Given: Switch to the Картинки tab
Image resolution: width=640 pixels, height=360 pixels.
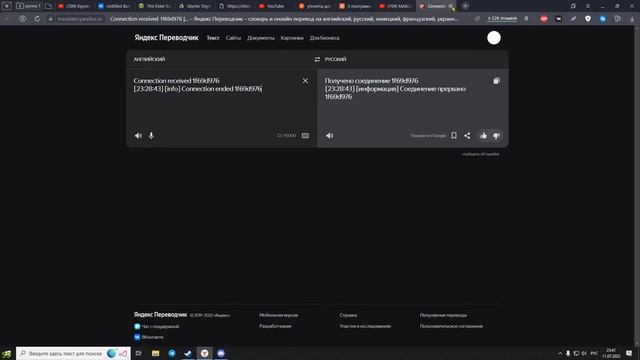Looking at the screenshot, I should pyautogui.click(x=292, y=38).
